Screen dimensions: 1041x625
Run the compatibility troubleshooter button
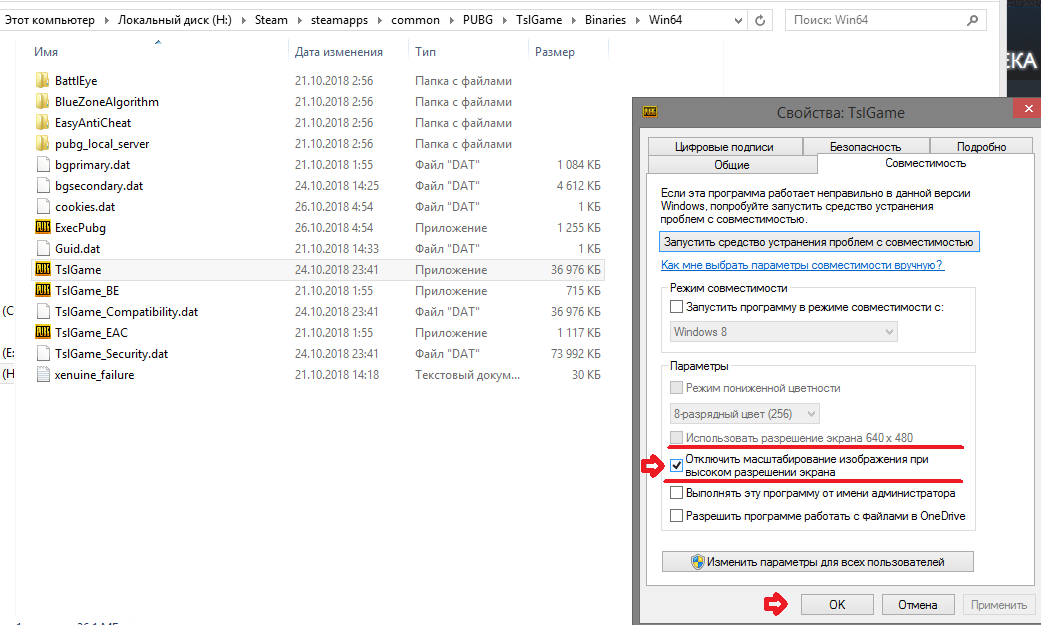tap(819, 242)
